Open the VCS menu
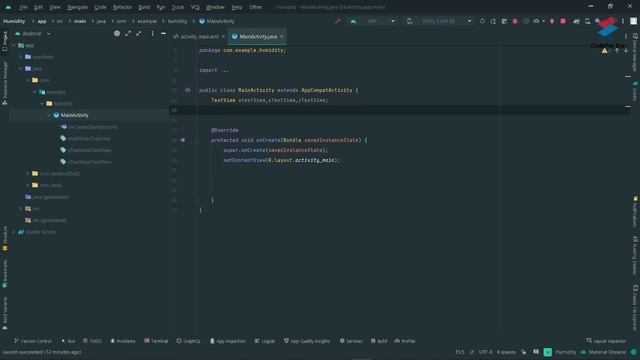 click(195, 7)
